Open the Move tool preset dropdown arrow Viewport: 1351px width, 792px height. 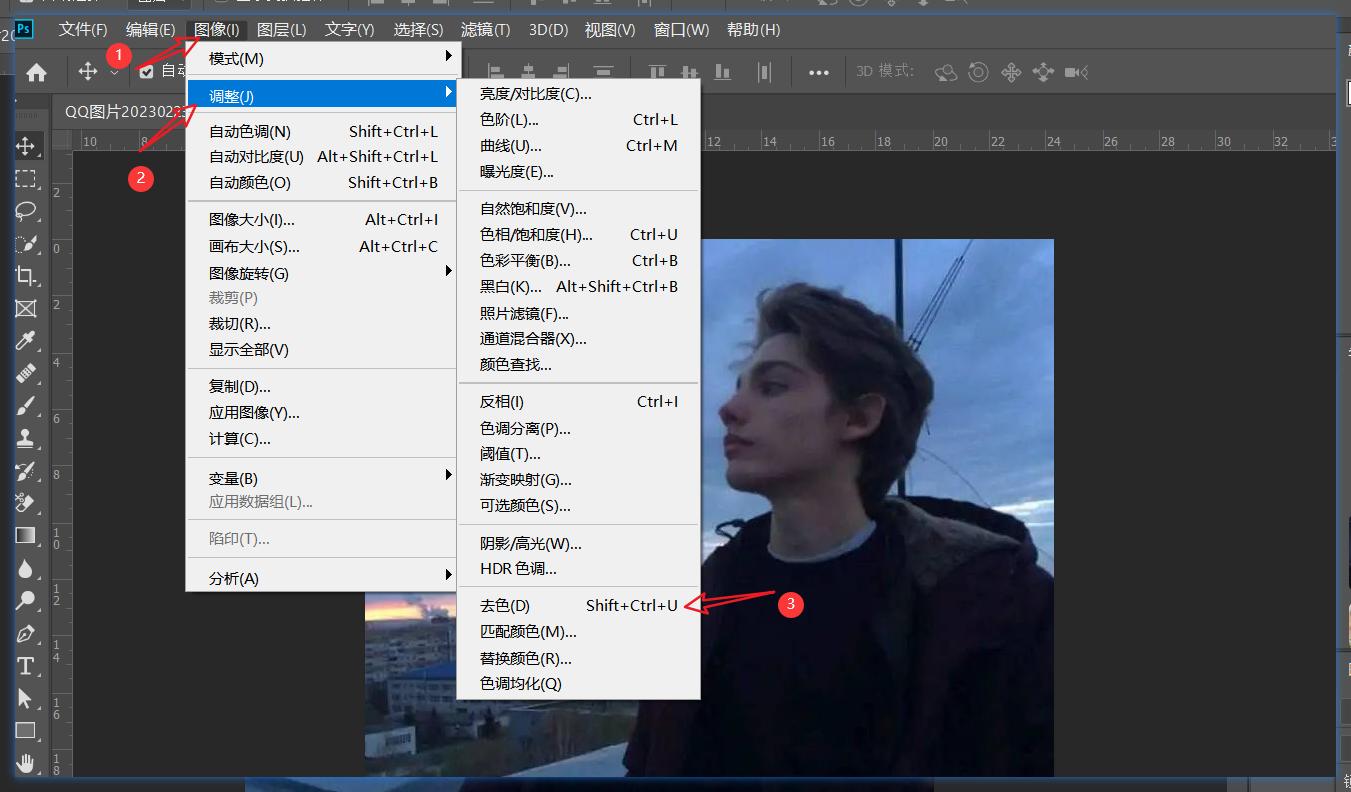point(112,72)
